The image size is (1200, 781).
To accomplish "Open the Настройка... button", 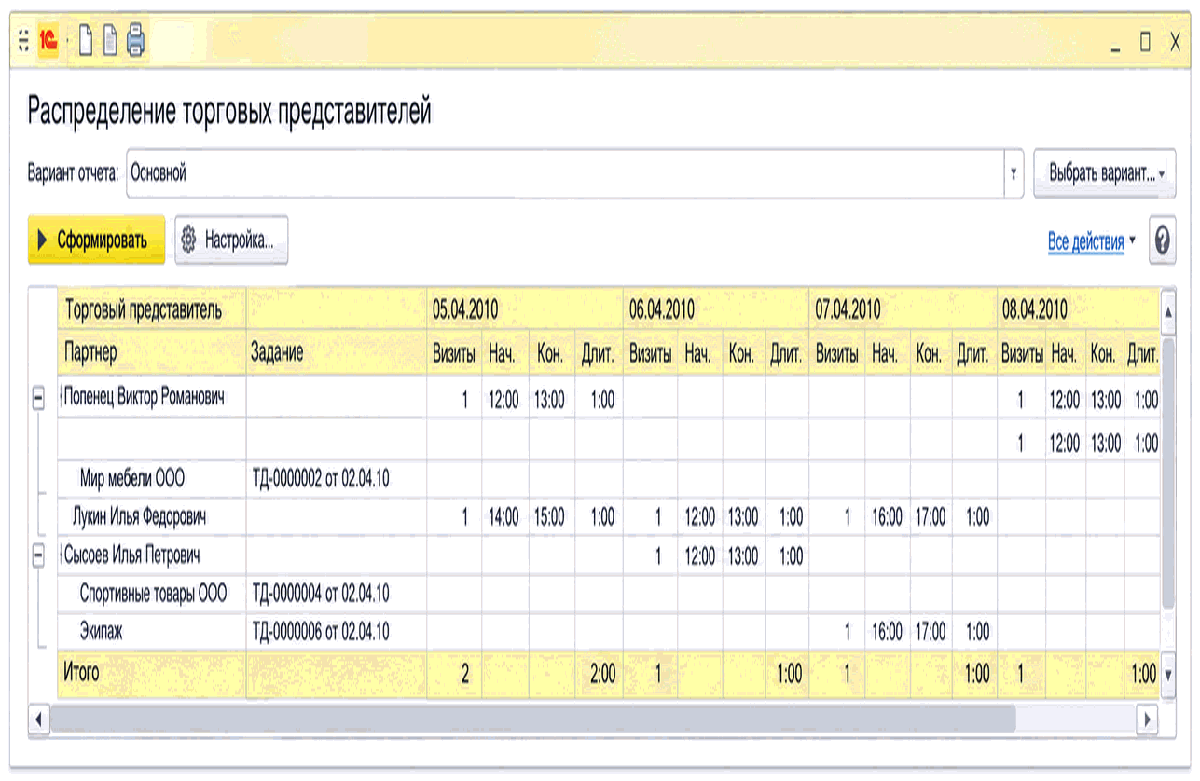I will tap(231, 240).
